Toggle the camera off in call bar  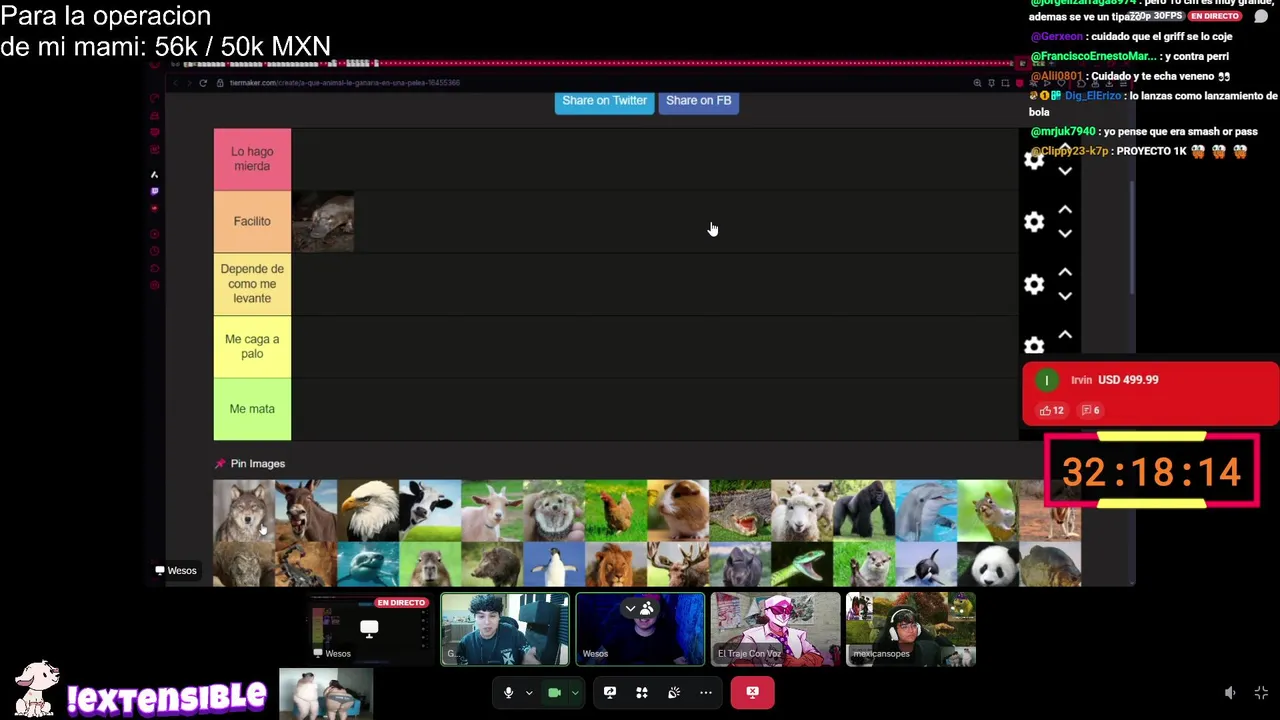pos(554,692)
